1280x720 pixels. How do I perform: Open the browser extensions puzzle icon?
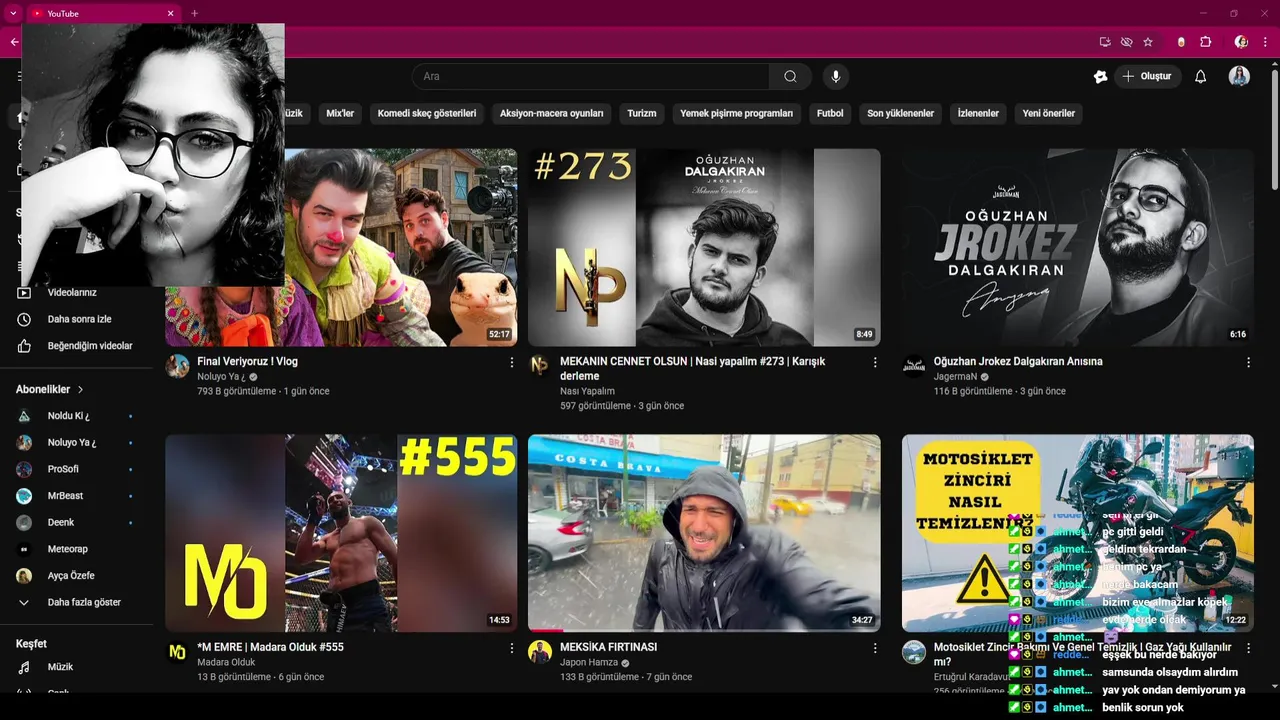[x=1205, y=42]
